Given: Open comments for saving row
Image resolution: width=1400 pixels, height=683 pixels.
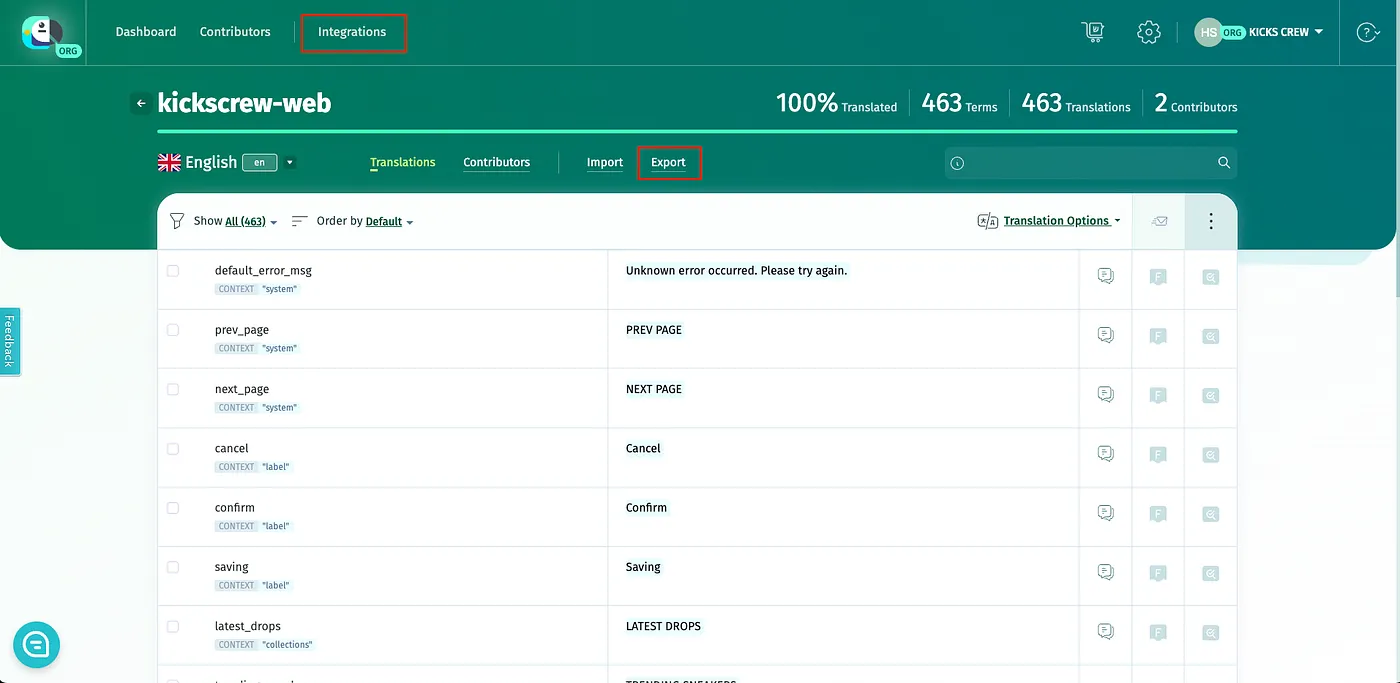Looking at the screenshot, I should (x=1105, y=572).
